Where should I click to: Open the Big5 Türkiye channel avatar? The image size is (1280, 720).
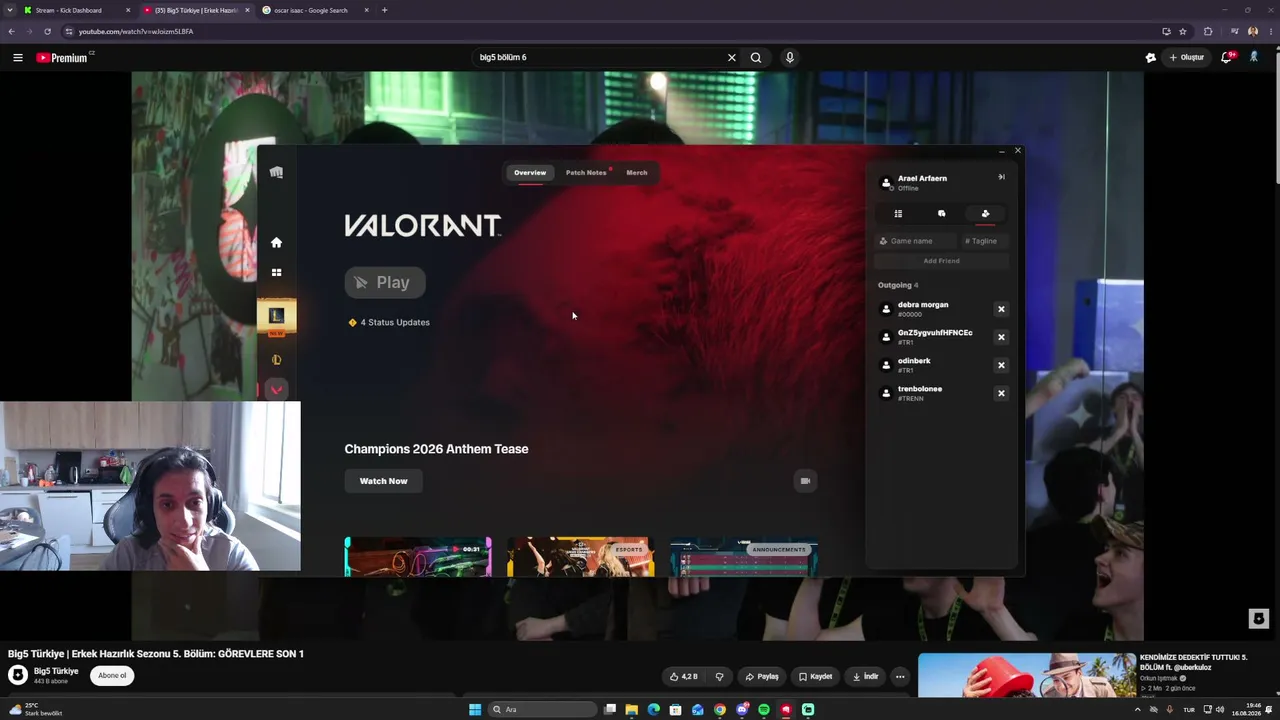[18, 675]
